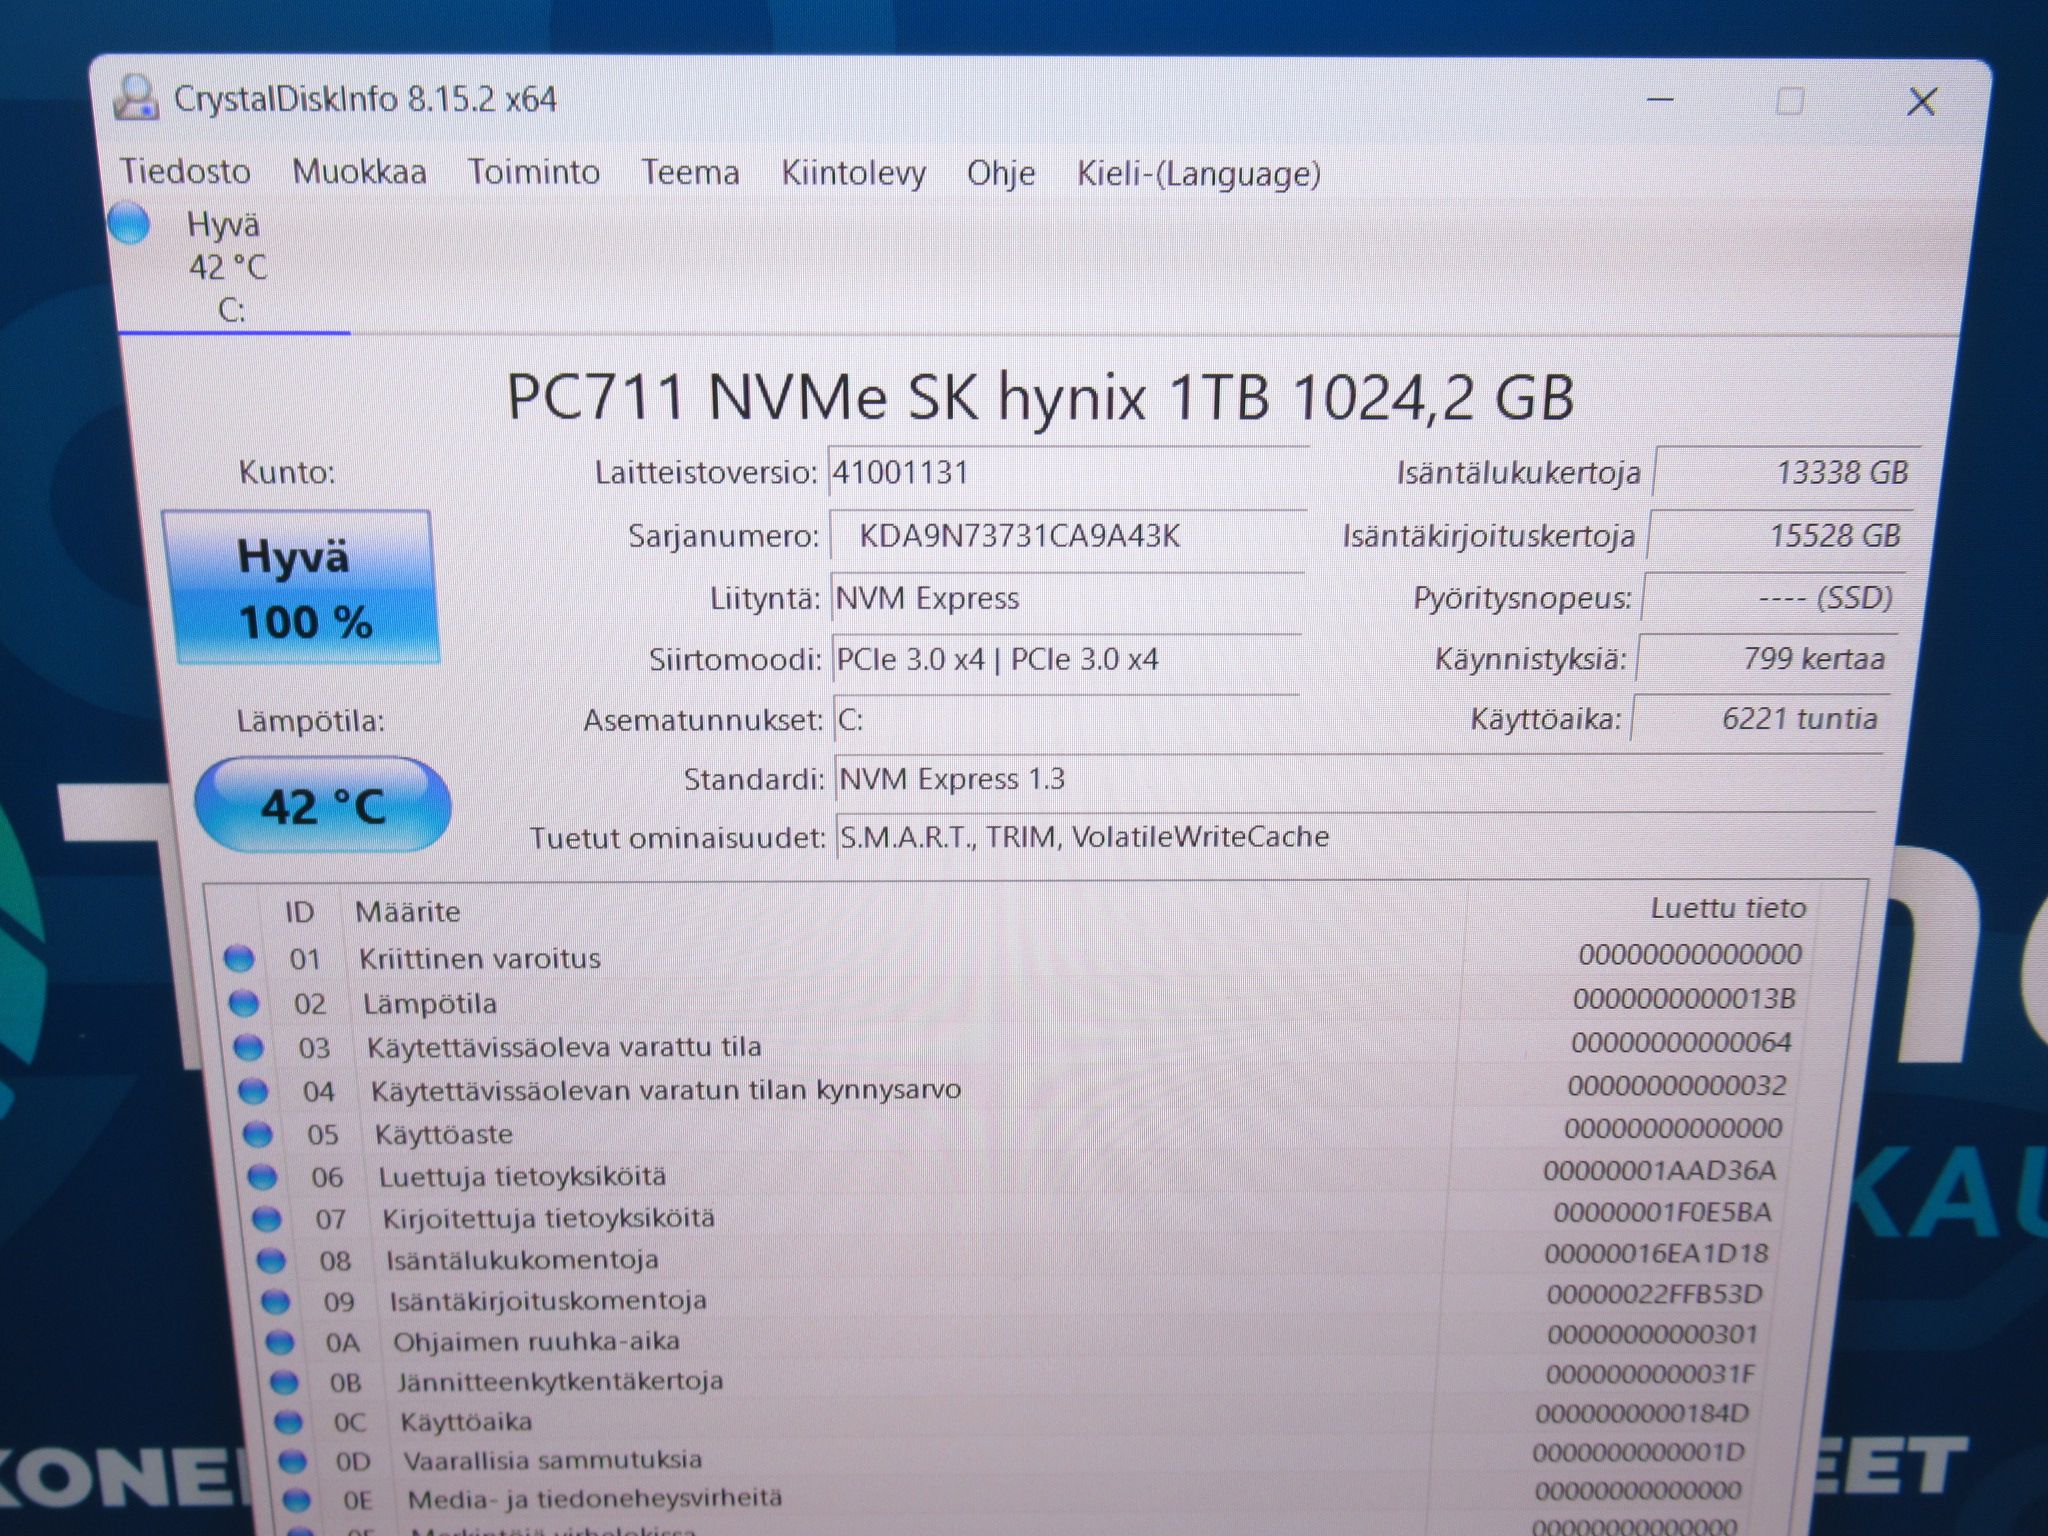Click status icon beside Lämpötila attribute row
This screenshot has height=1536, width=2048.
[243, 1003]
